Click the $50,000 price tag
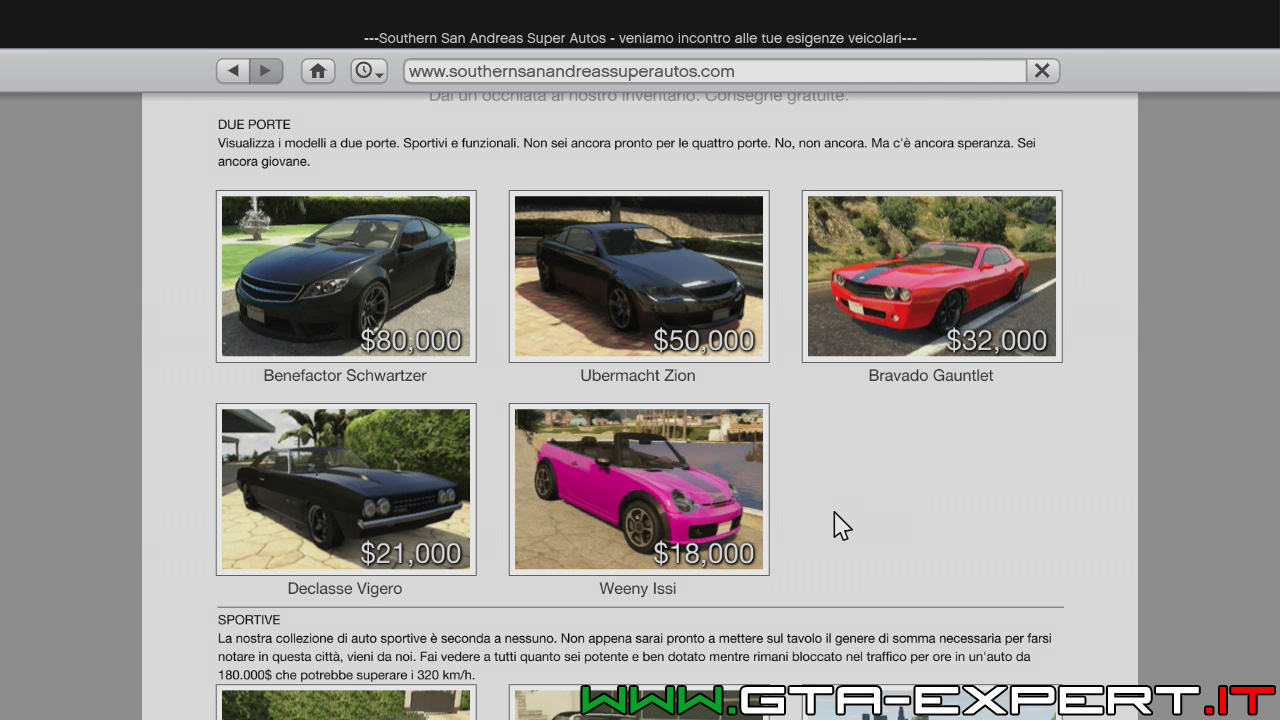1280x720 pixels. [x=704, y=341]
